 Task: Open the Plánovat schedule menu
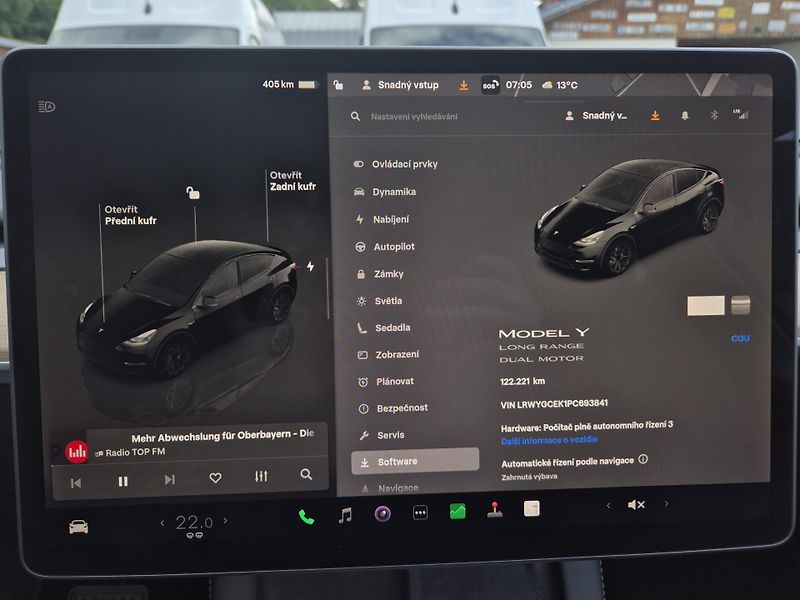point(386,382)
